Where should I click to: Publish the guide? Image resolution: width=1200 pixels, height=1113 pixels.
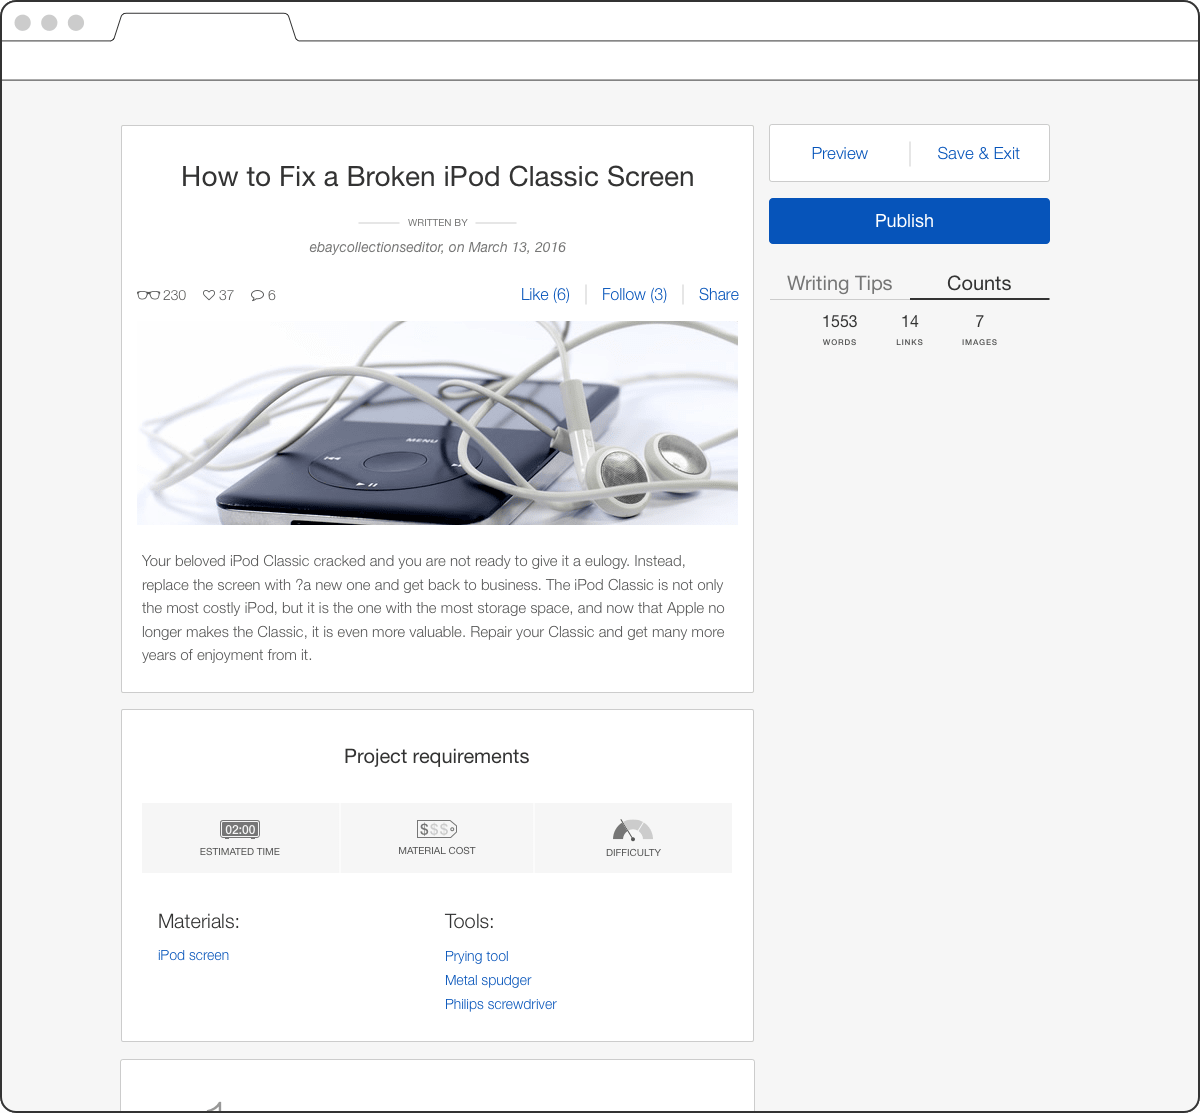tap(909, 221)
